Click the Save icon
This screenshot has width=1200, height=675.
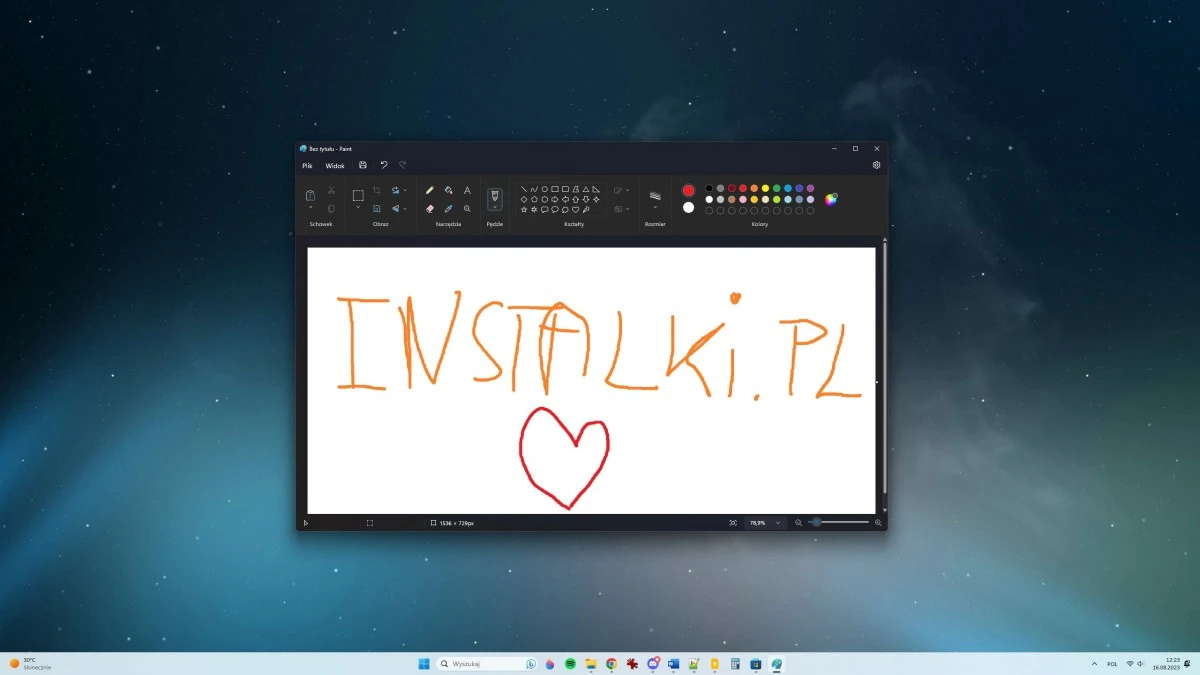[x=362, y=165]
